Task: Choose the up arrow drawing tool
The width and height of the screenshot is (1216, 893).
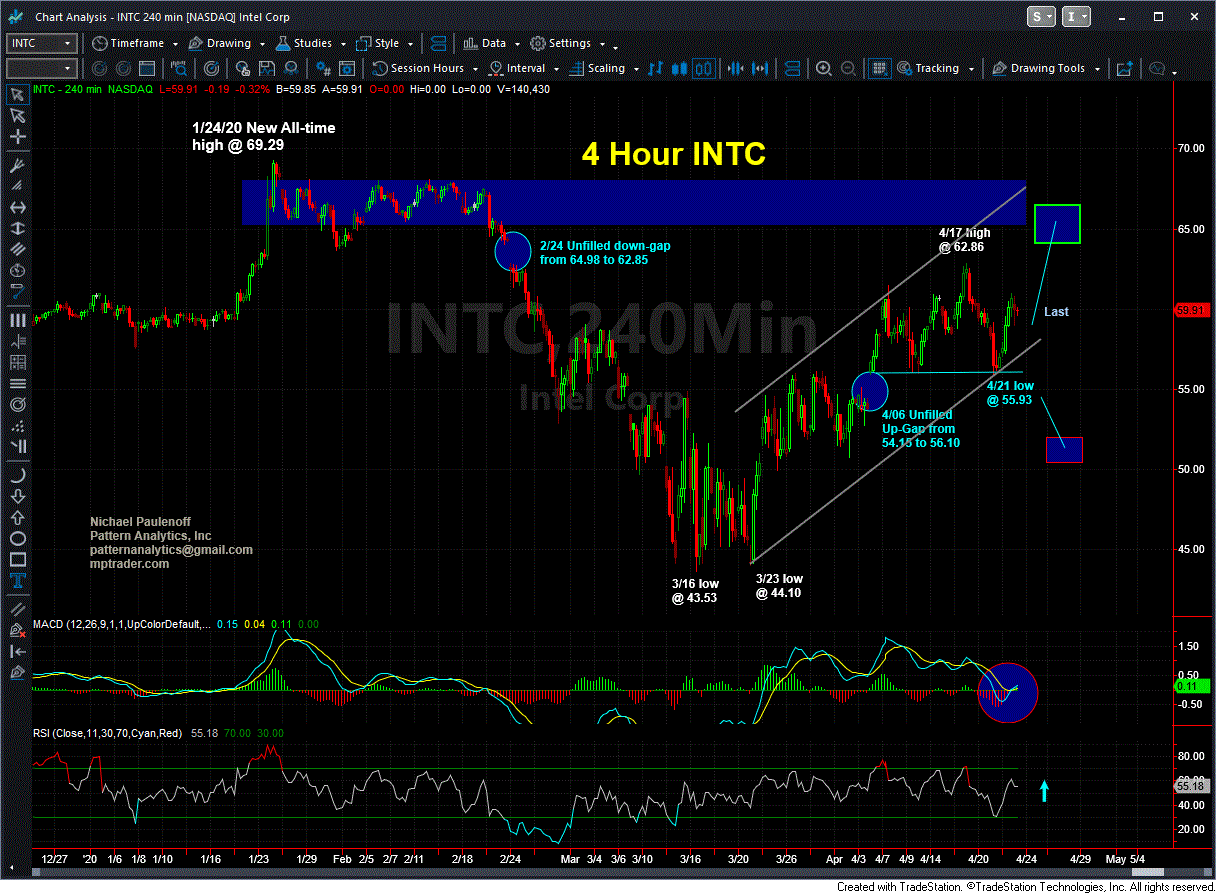Action: (17, 518)
